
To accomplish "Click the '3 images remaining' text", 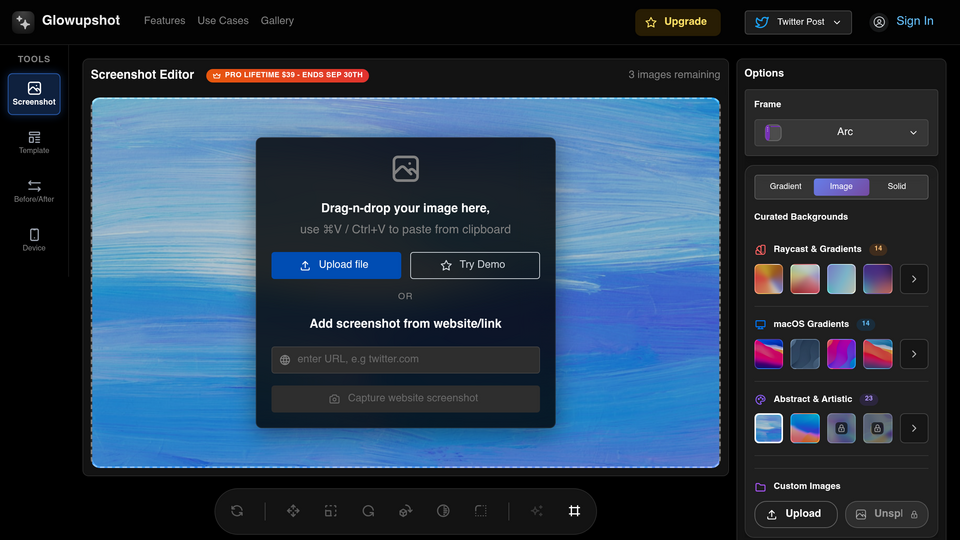I will [x=674, y=75].
